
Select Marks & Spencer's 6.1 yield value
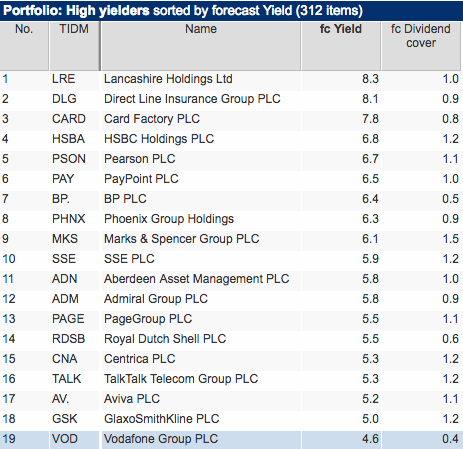(370, 239)
